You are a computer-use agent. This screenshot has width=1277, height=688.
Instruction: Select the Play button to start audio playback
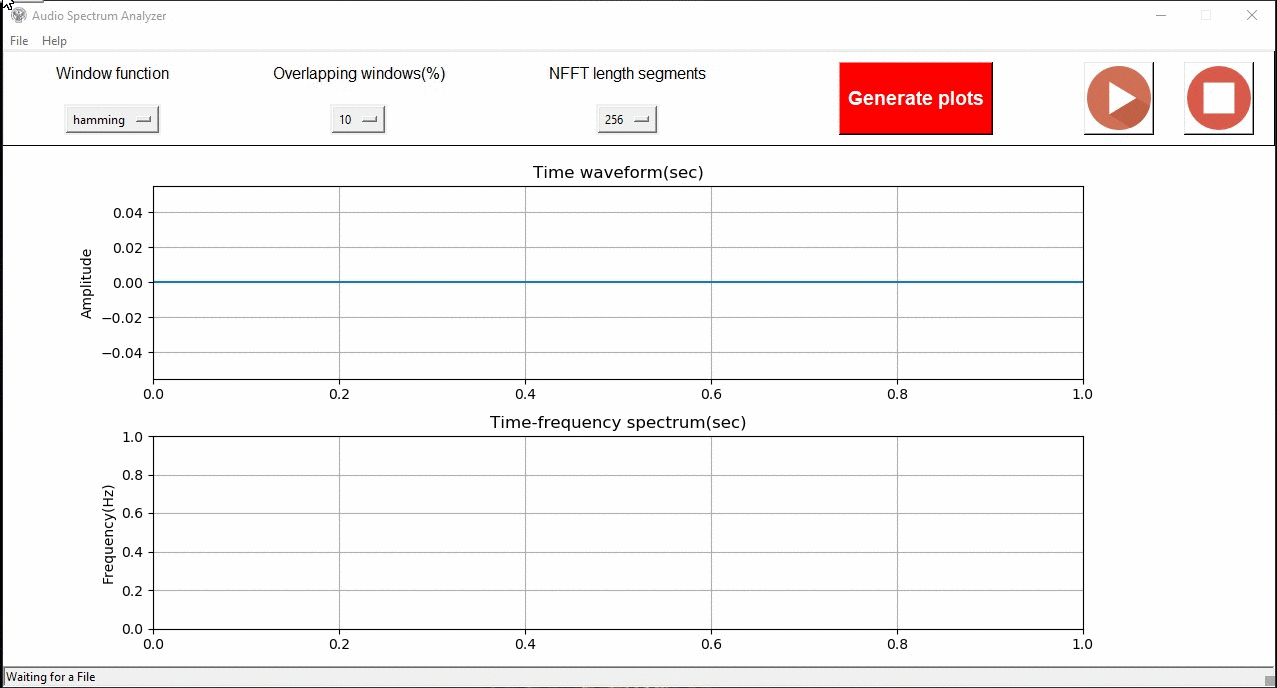pyautogui.click(x=1118, y=98)
